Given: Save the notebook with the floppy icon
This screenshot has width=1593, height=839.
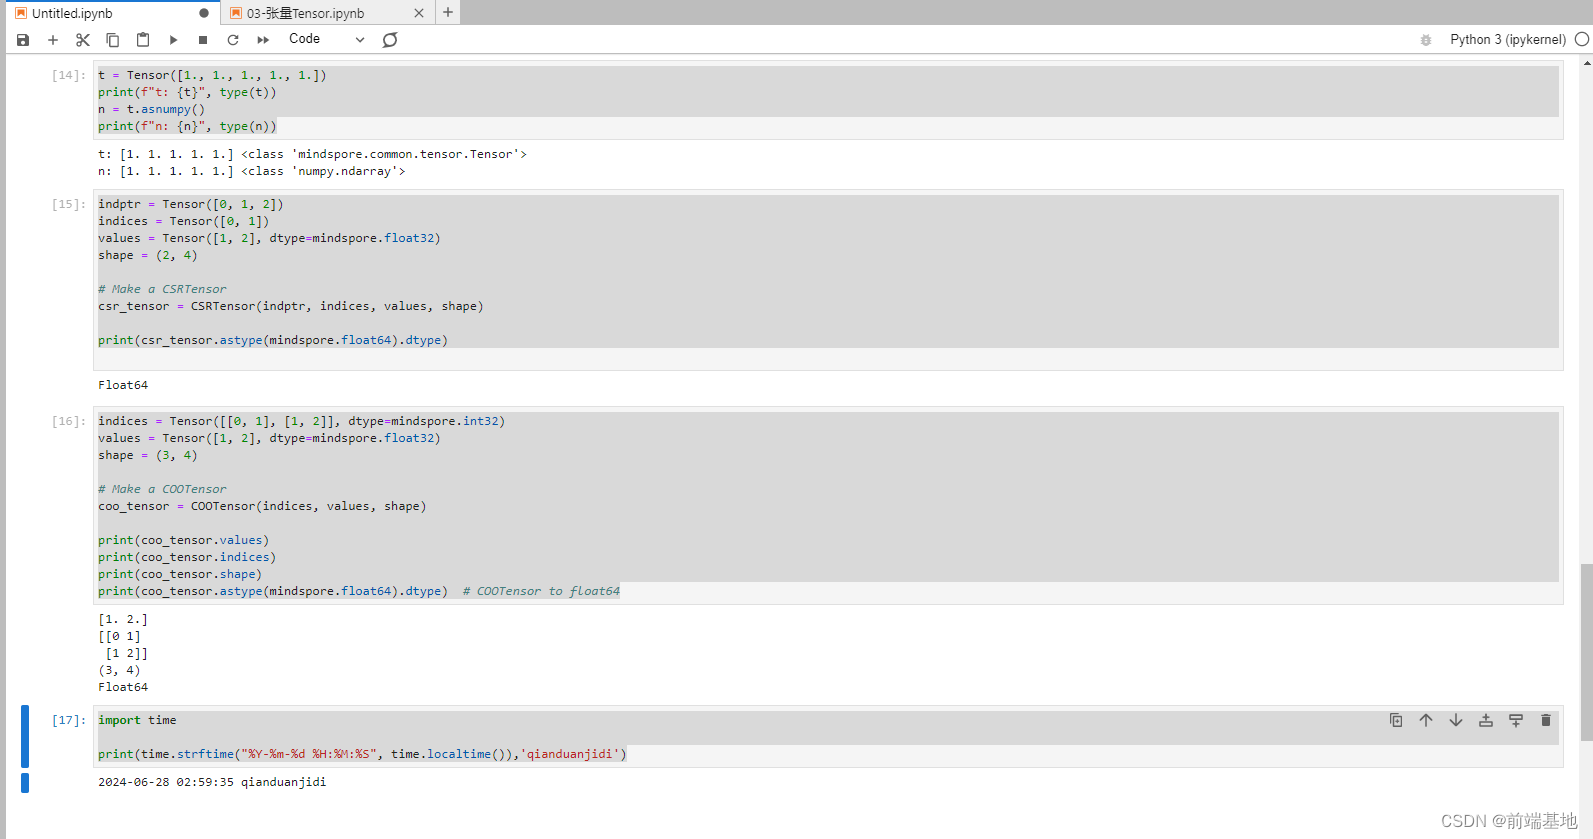Looking at the screenshot, I should [x=23, y=40].
